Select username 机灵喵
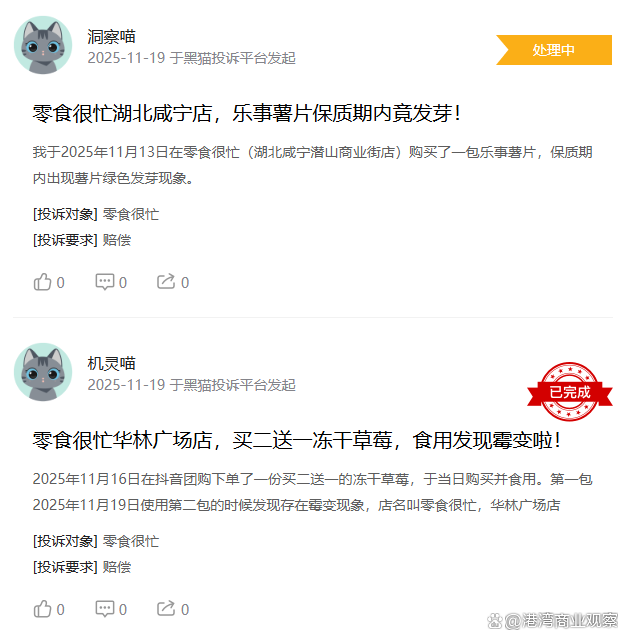The width and height of the screenshot is (631, 643). (x=111, y=364)
